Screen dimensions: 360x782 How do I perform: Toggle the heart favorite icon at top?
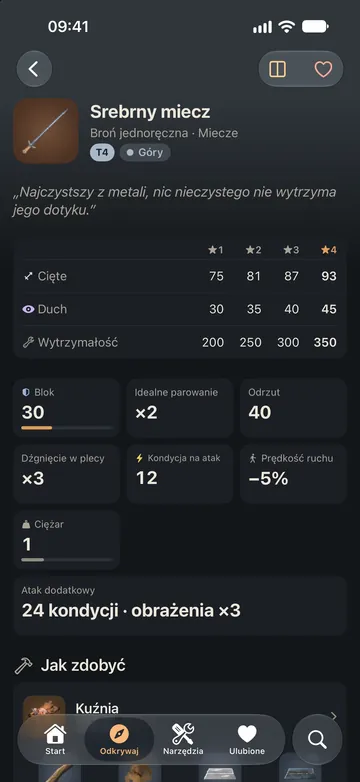click(x=323, y=69)
